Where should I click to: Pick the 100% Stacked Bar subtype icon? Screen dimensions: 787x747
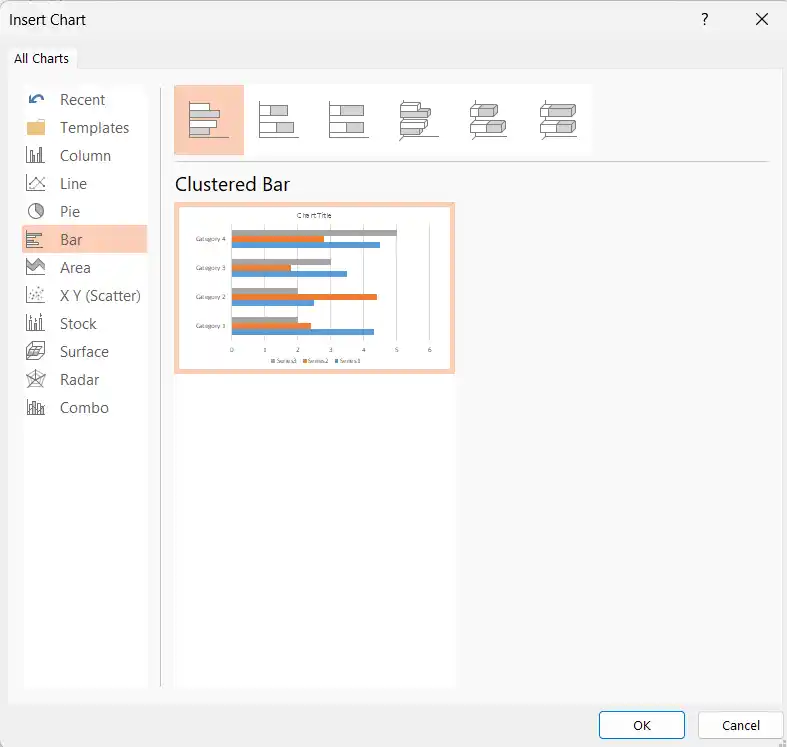pyautogui.click(x=349, y=120)
